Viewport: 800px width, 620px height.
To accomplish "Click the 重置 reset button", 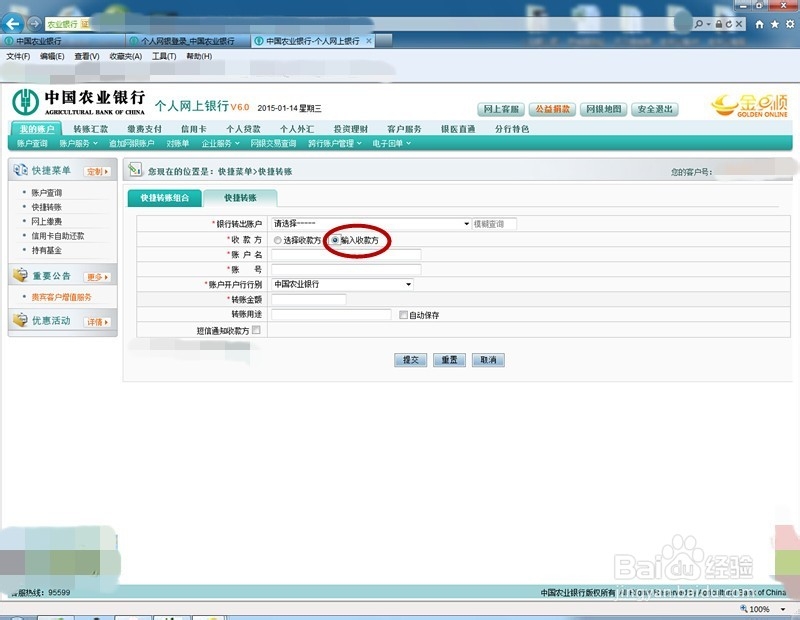I will [449, 360].
